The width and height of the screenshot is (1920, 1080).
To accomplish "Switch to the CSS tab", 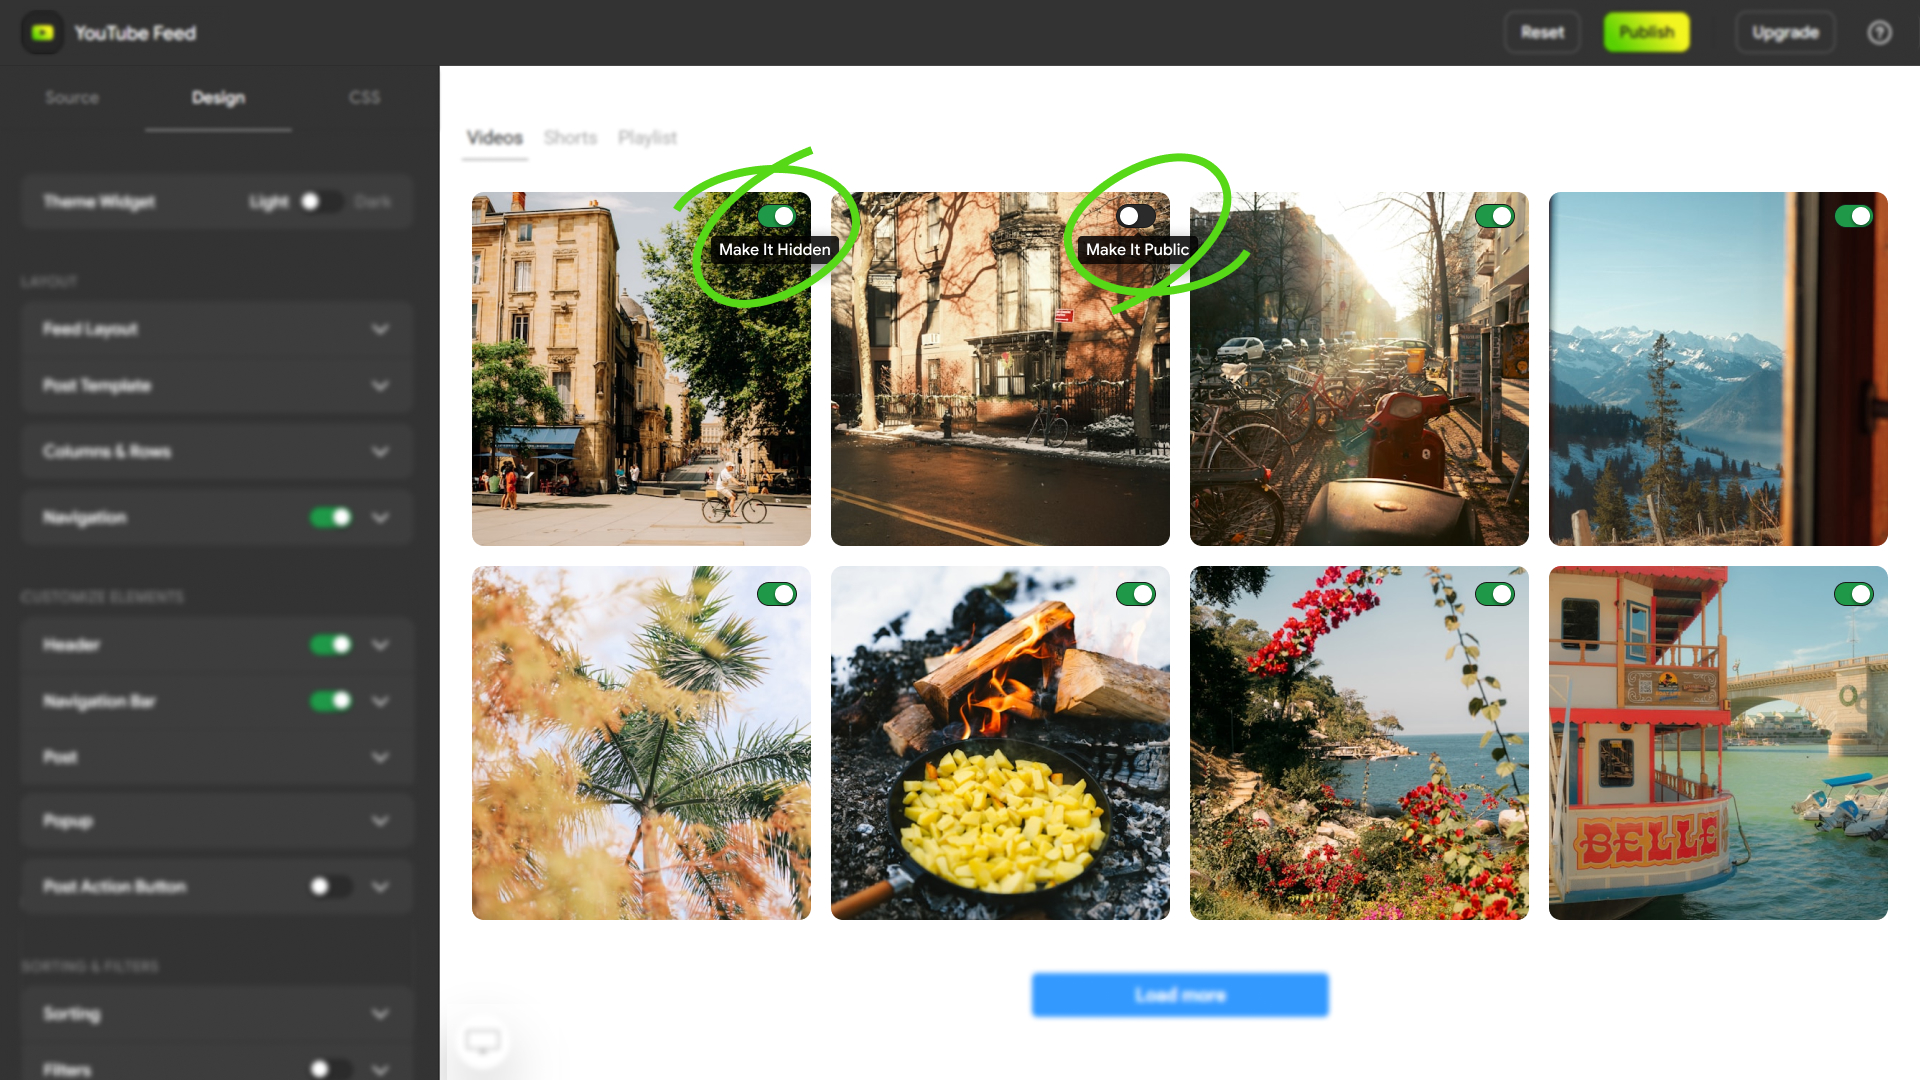I will click(x=365, y=97).
